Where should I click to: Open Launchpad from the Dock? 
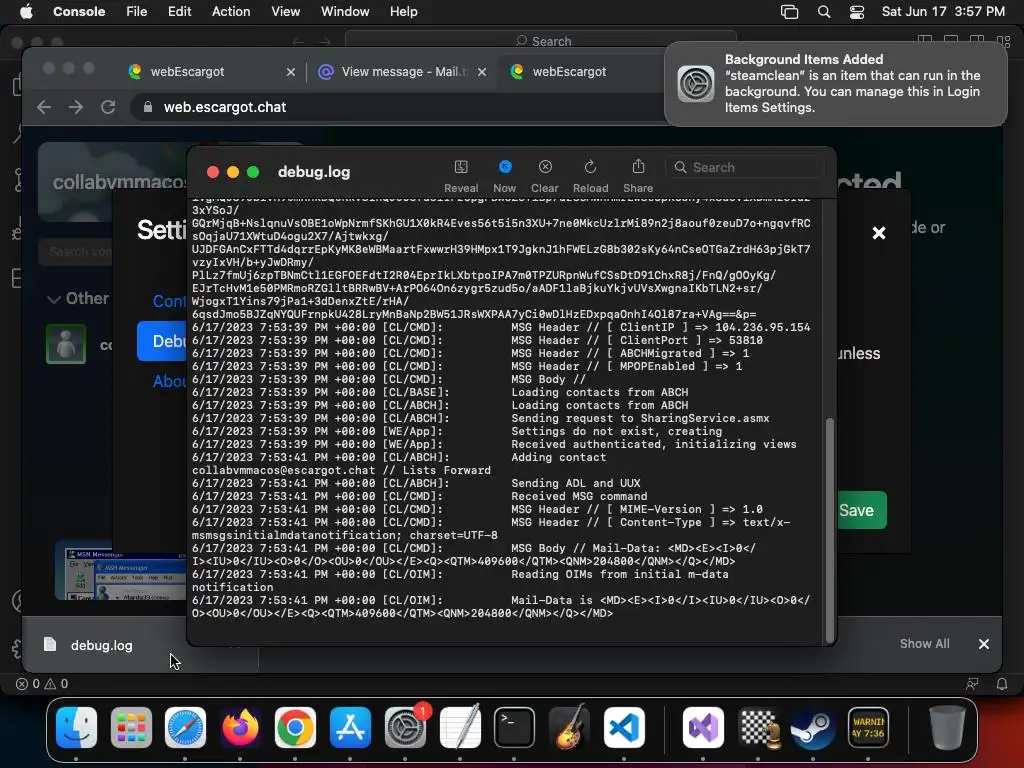[x=131, y=727]
